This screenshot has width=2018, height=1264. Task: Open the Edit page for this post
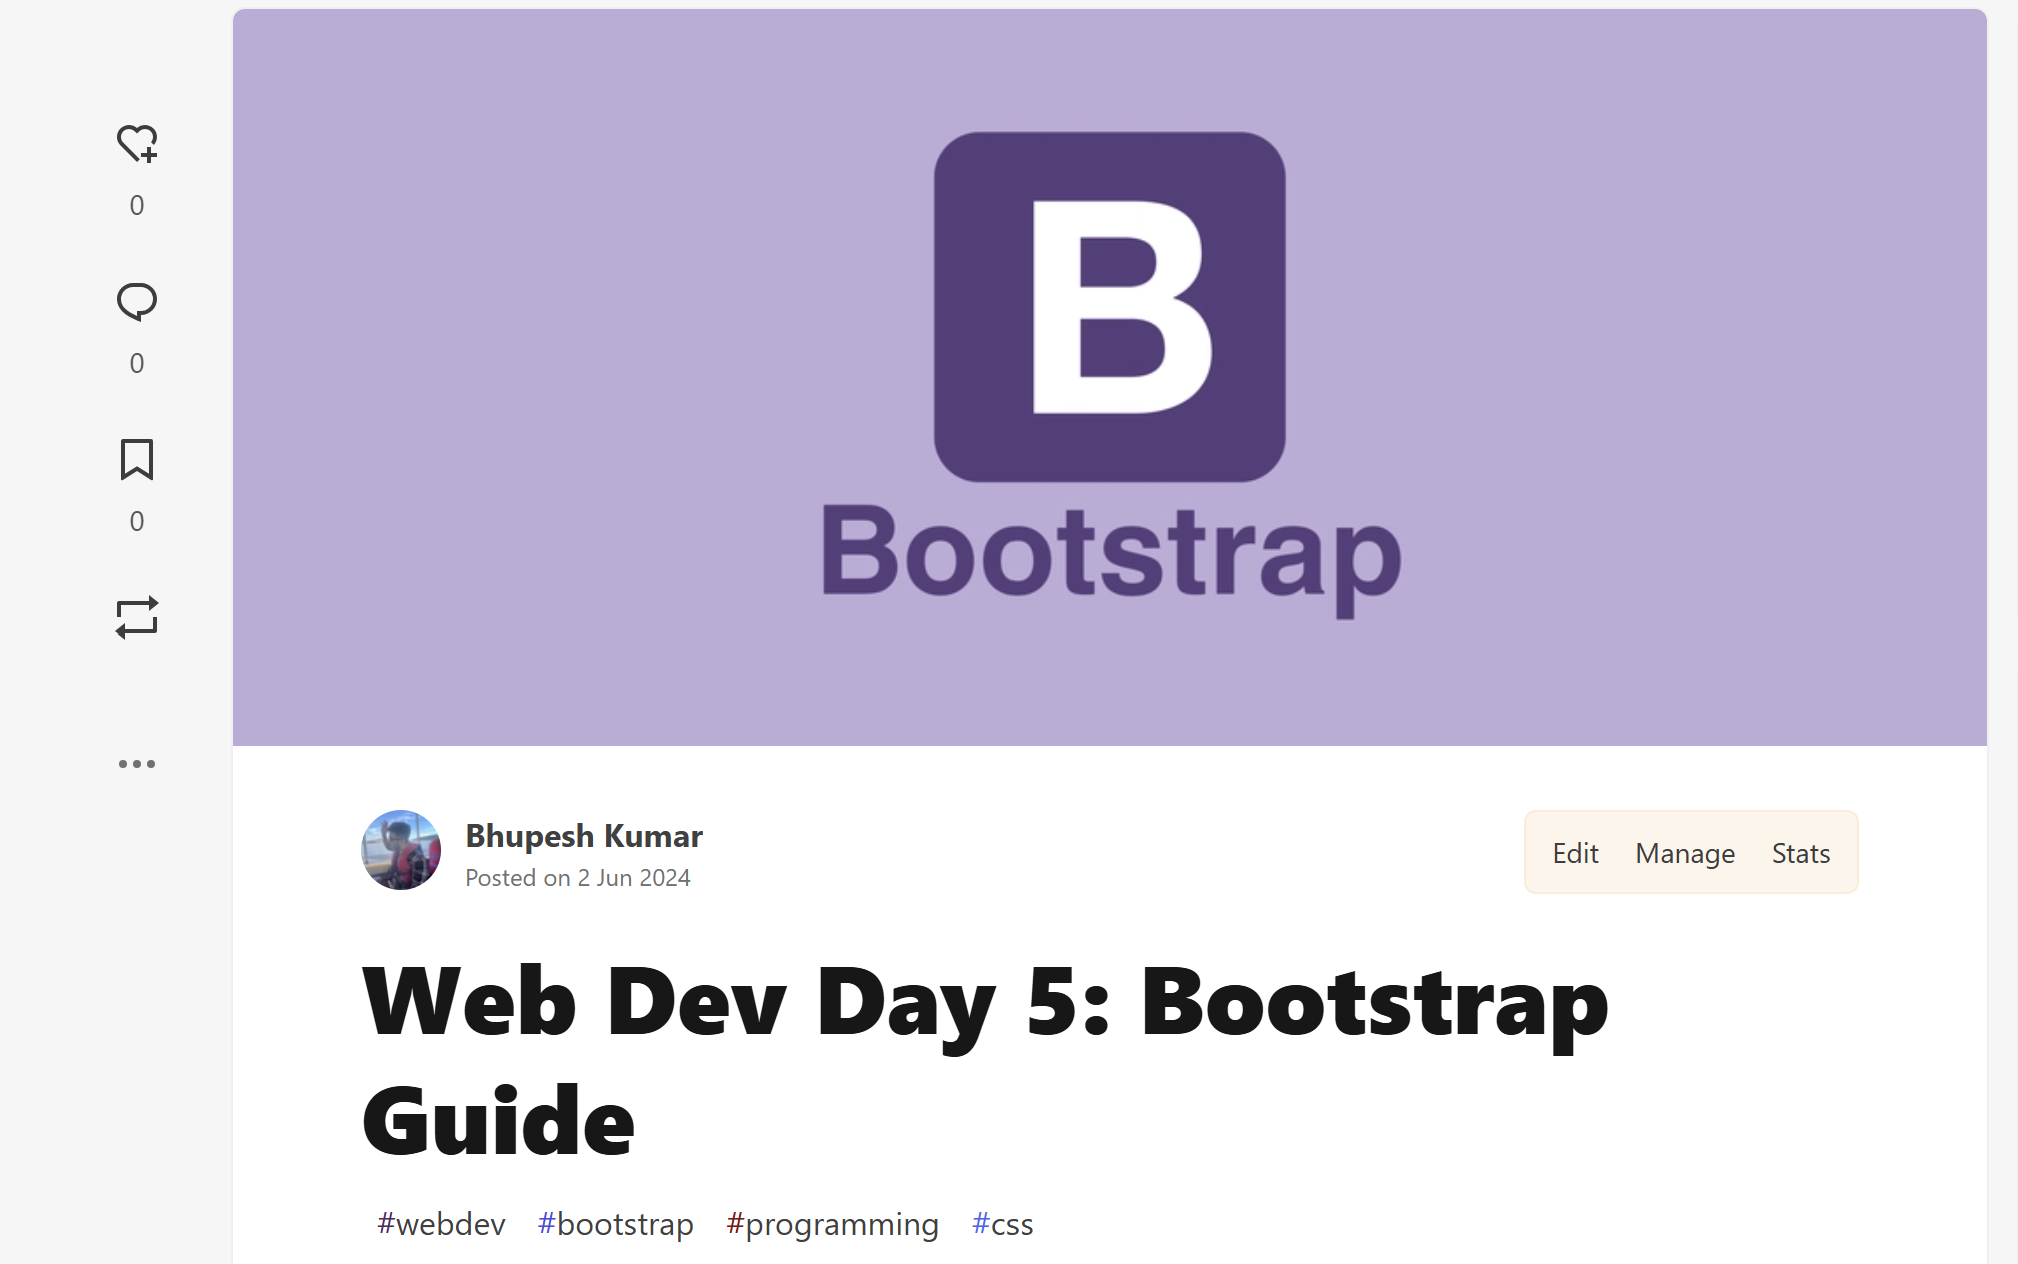1573,852
